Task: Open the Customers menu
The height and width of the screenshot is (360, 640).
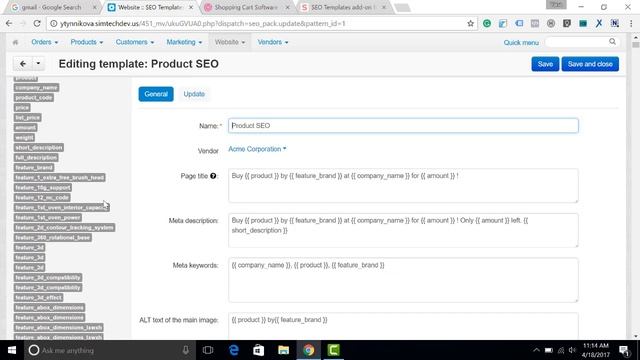Action: point(135,42)
